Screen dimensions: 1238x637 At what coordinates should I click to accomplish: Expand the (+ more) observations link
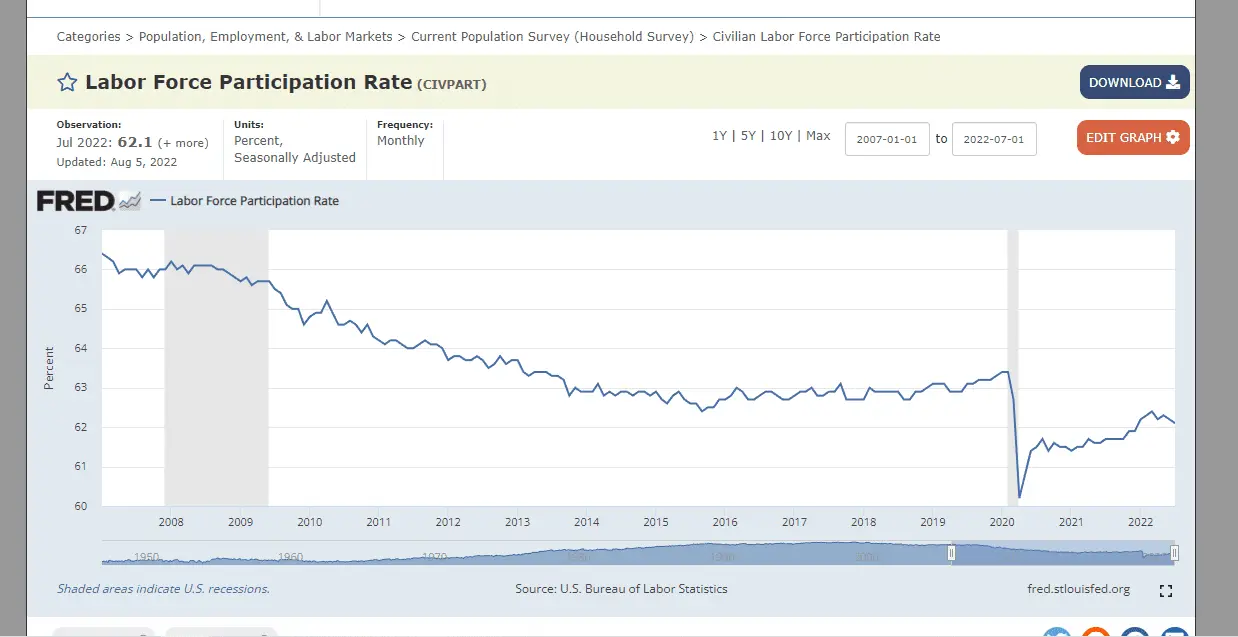pyautogui.click(x=183, y=143)
